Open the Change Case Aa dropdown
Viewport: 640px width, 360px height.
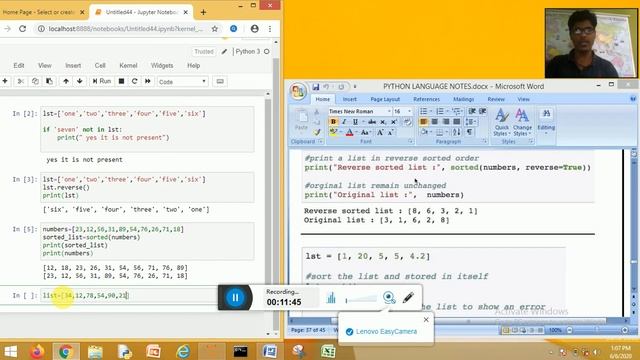(x=365, y=132)
